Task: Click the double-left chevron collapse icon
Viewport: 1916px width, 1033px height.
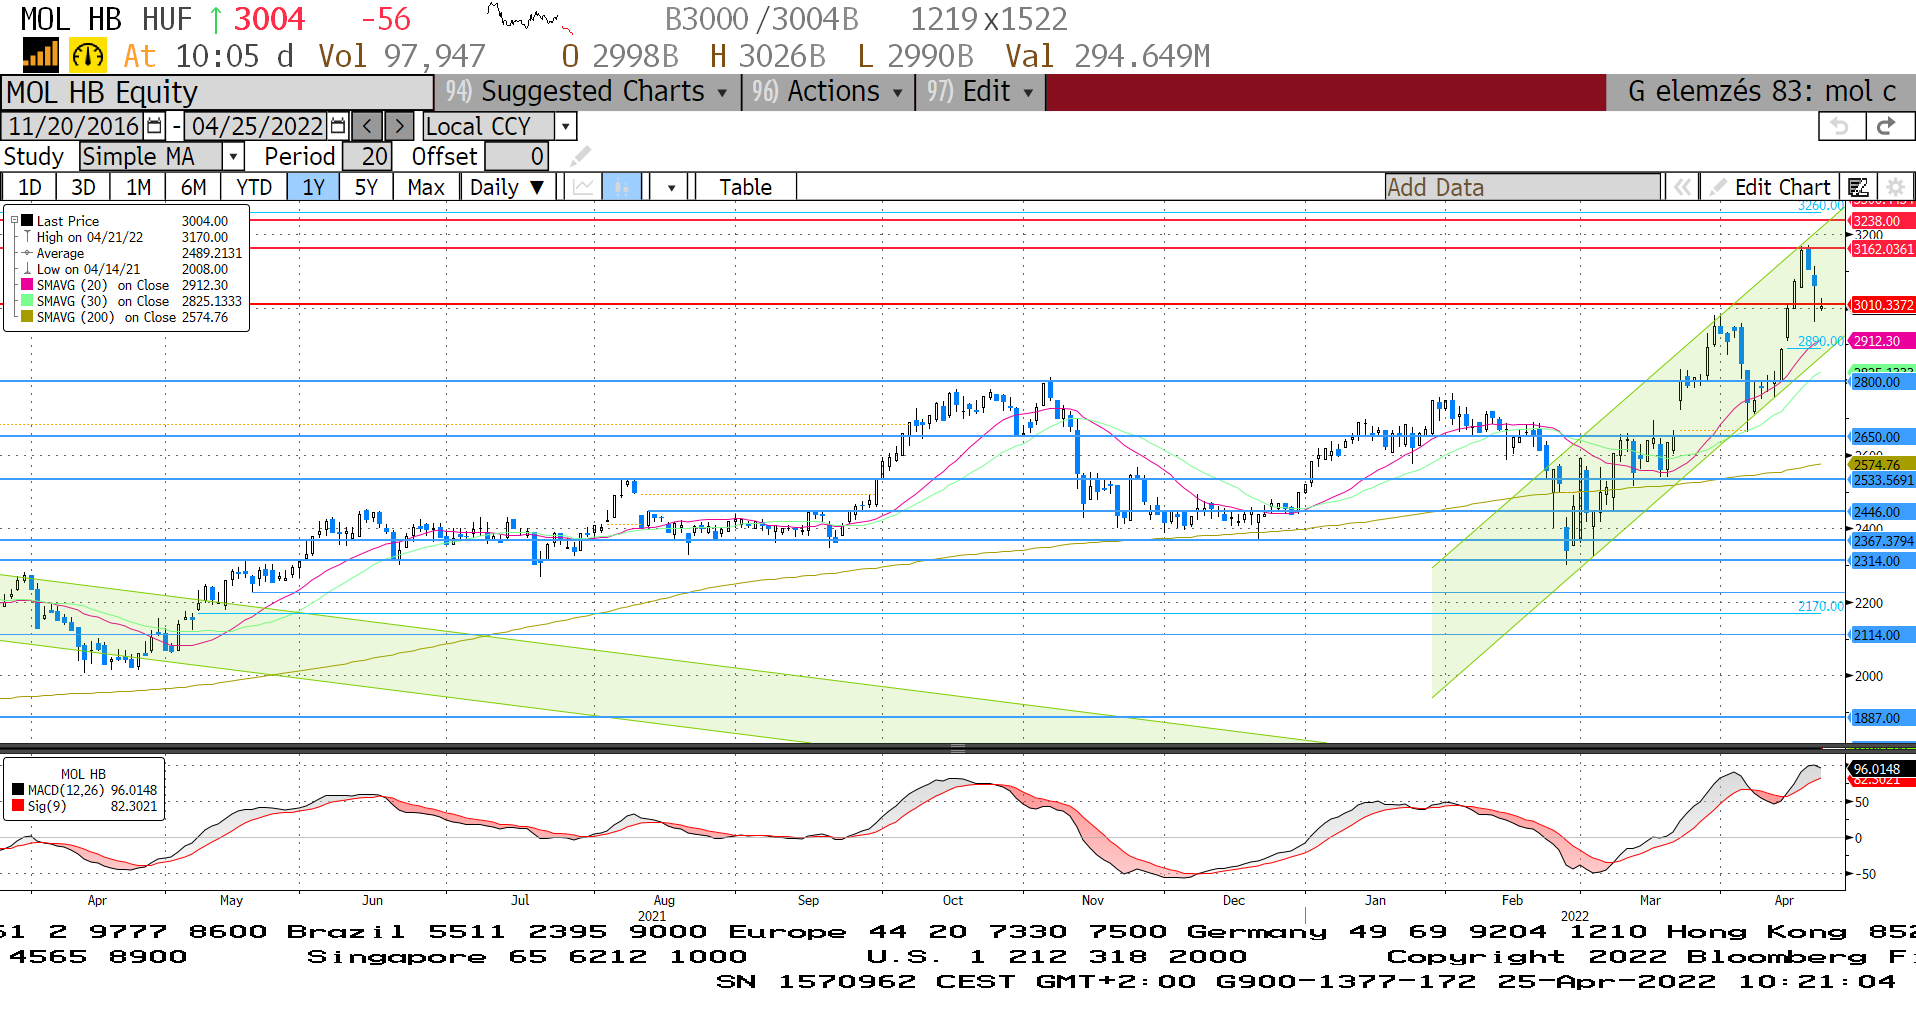Action: pyautogui.click(x=1683, y=187)
